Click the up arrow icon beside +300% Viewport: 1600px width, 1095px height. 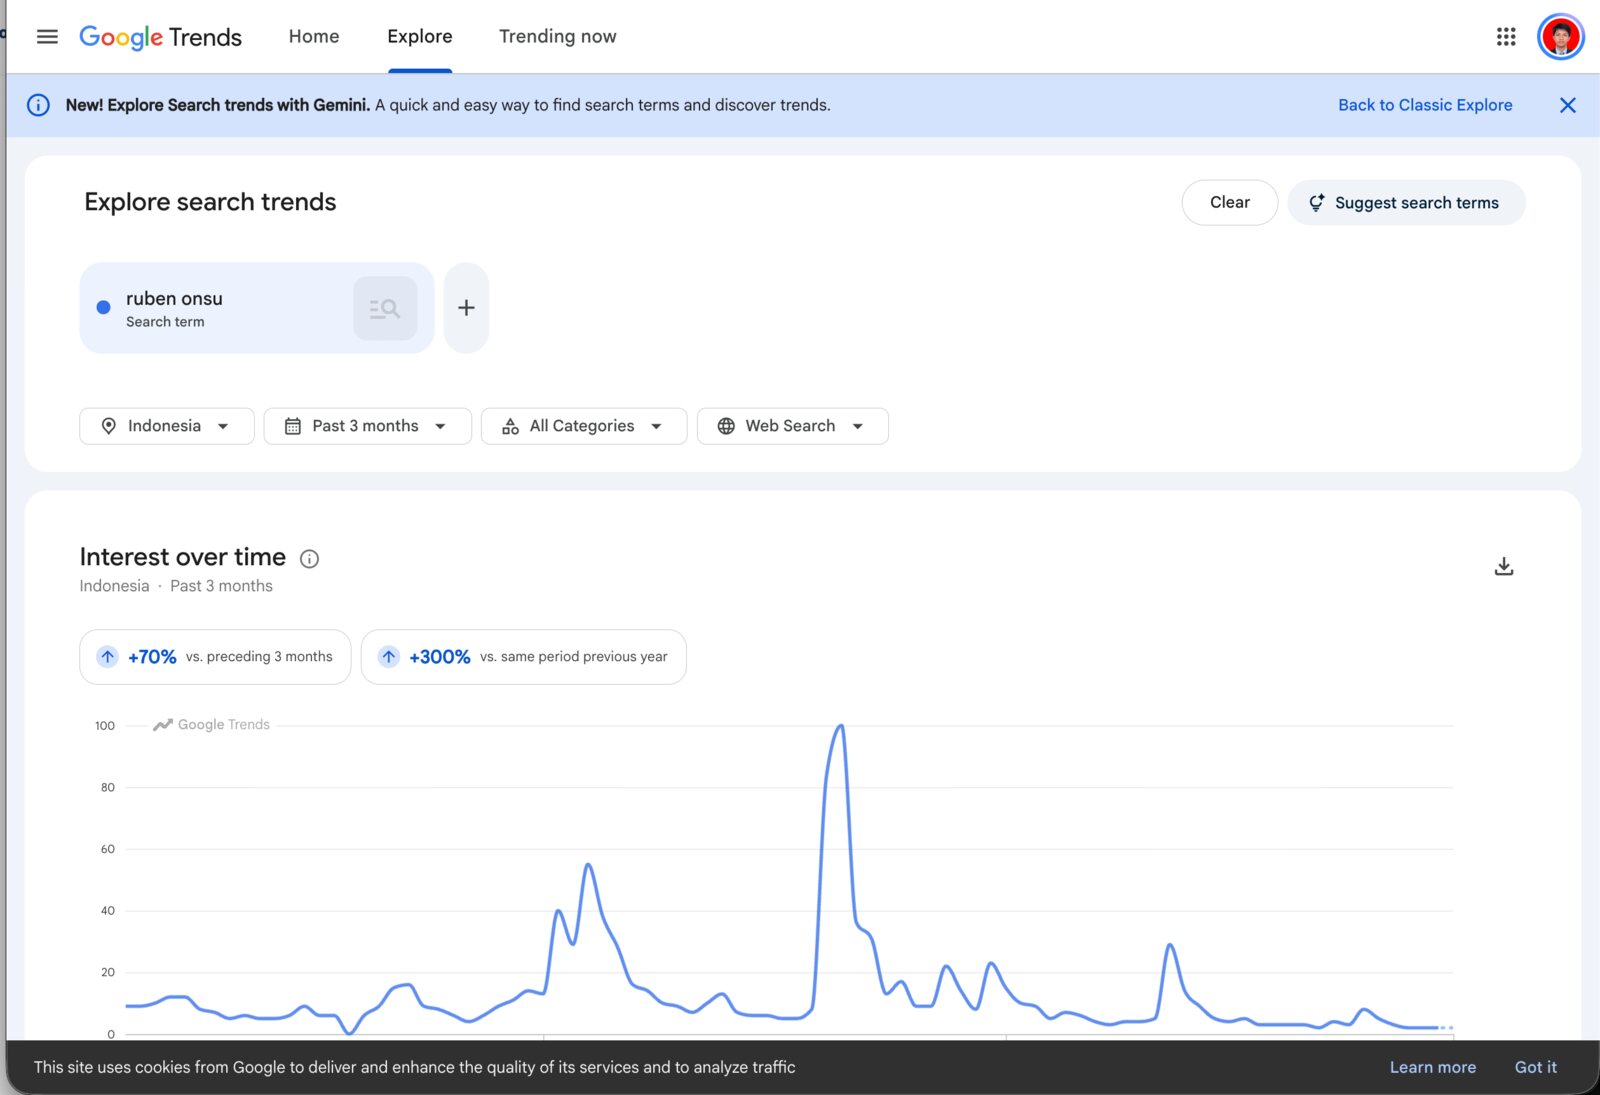coord(389,657)
